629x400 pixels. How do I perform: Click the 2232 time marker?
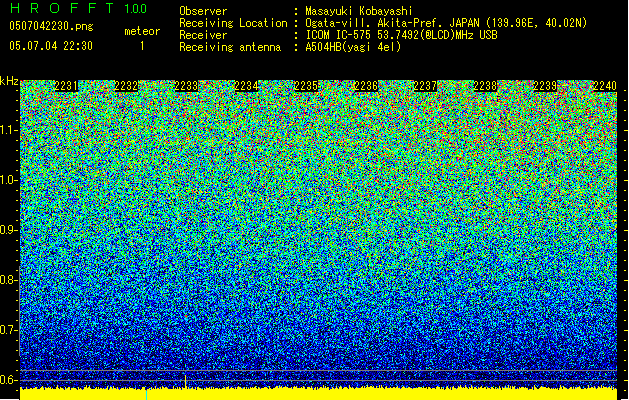(x=126, y=86)
